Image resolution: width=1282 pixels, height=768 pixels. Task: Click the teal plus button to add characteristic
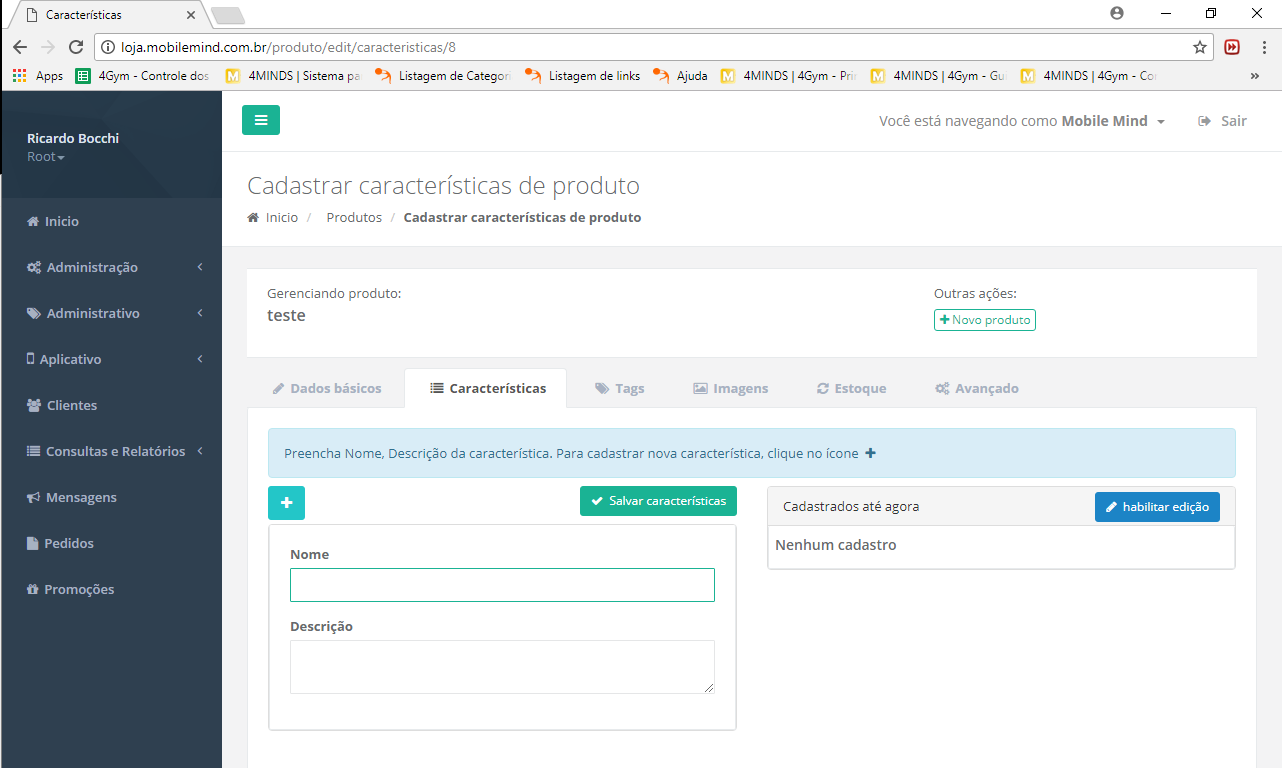(x=286, y=503)
